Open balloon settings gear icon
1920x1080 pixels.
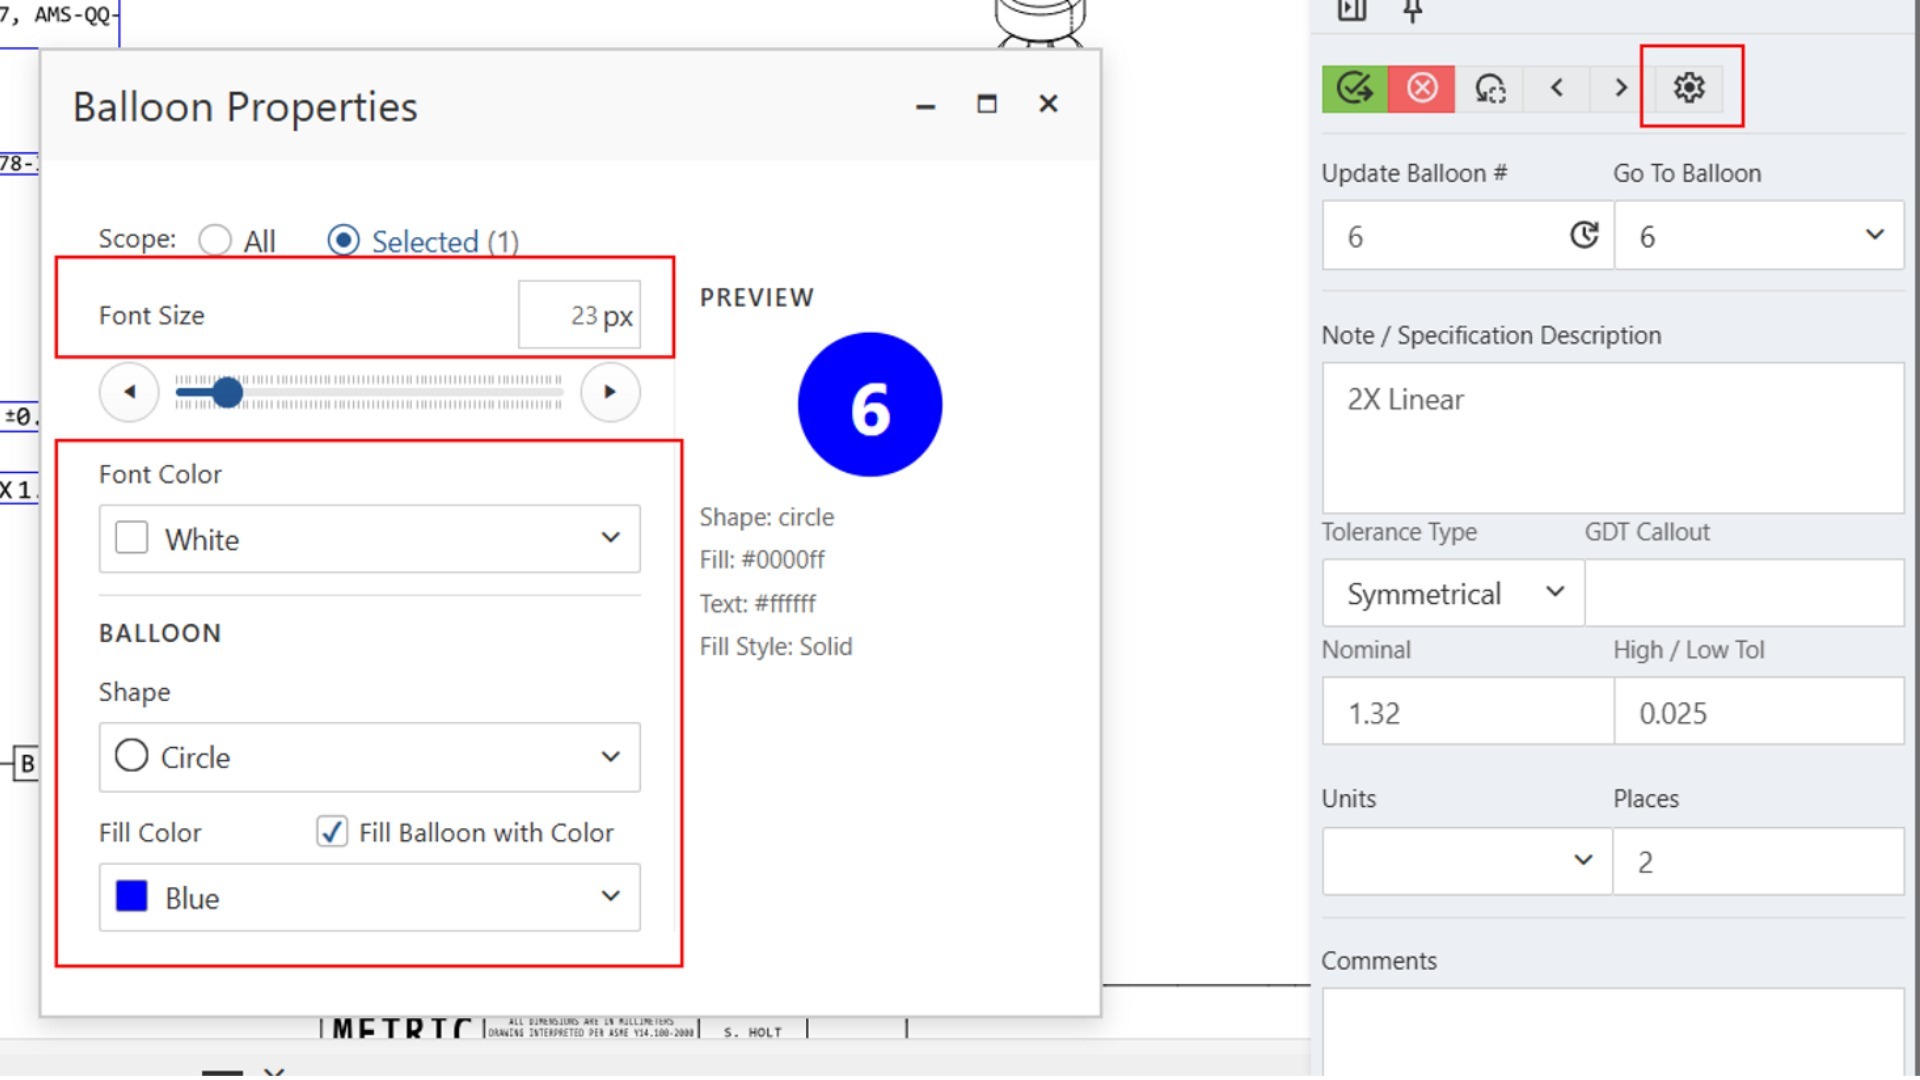(x=1689, y=88)
